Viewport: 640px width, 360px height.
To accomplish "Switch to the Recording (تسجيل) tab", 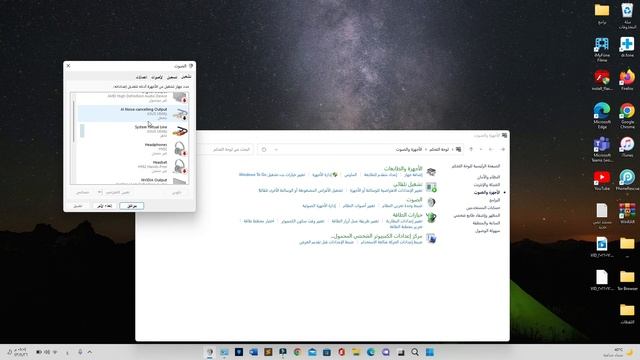I will 172,77.
